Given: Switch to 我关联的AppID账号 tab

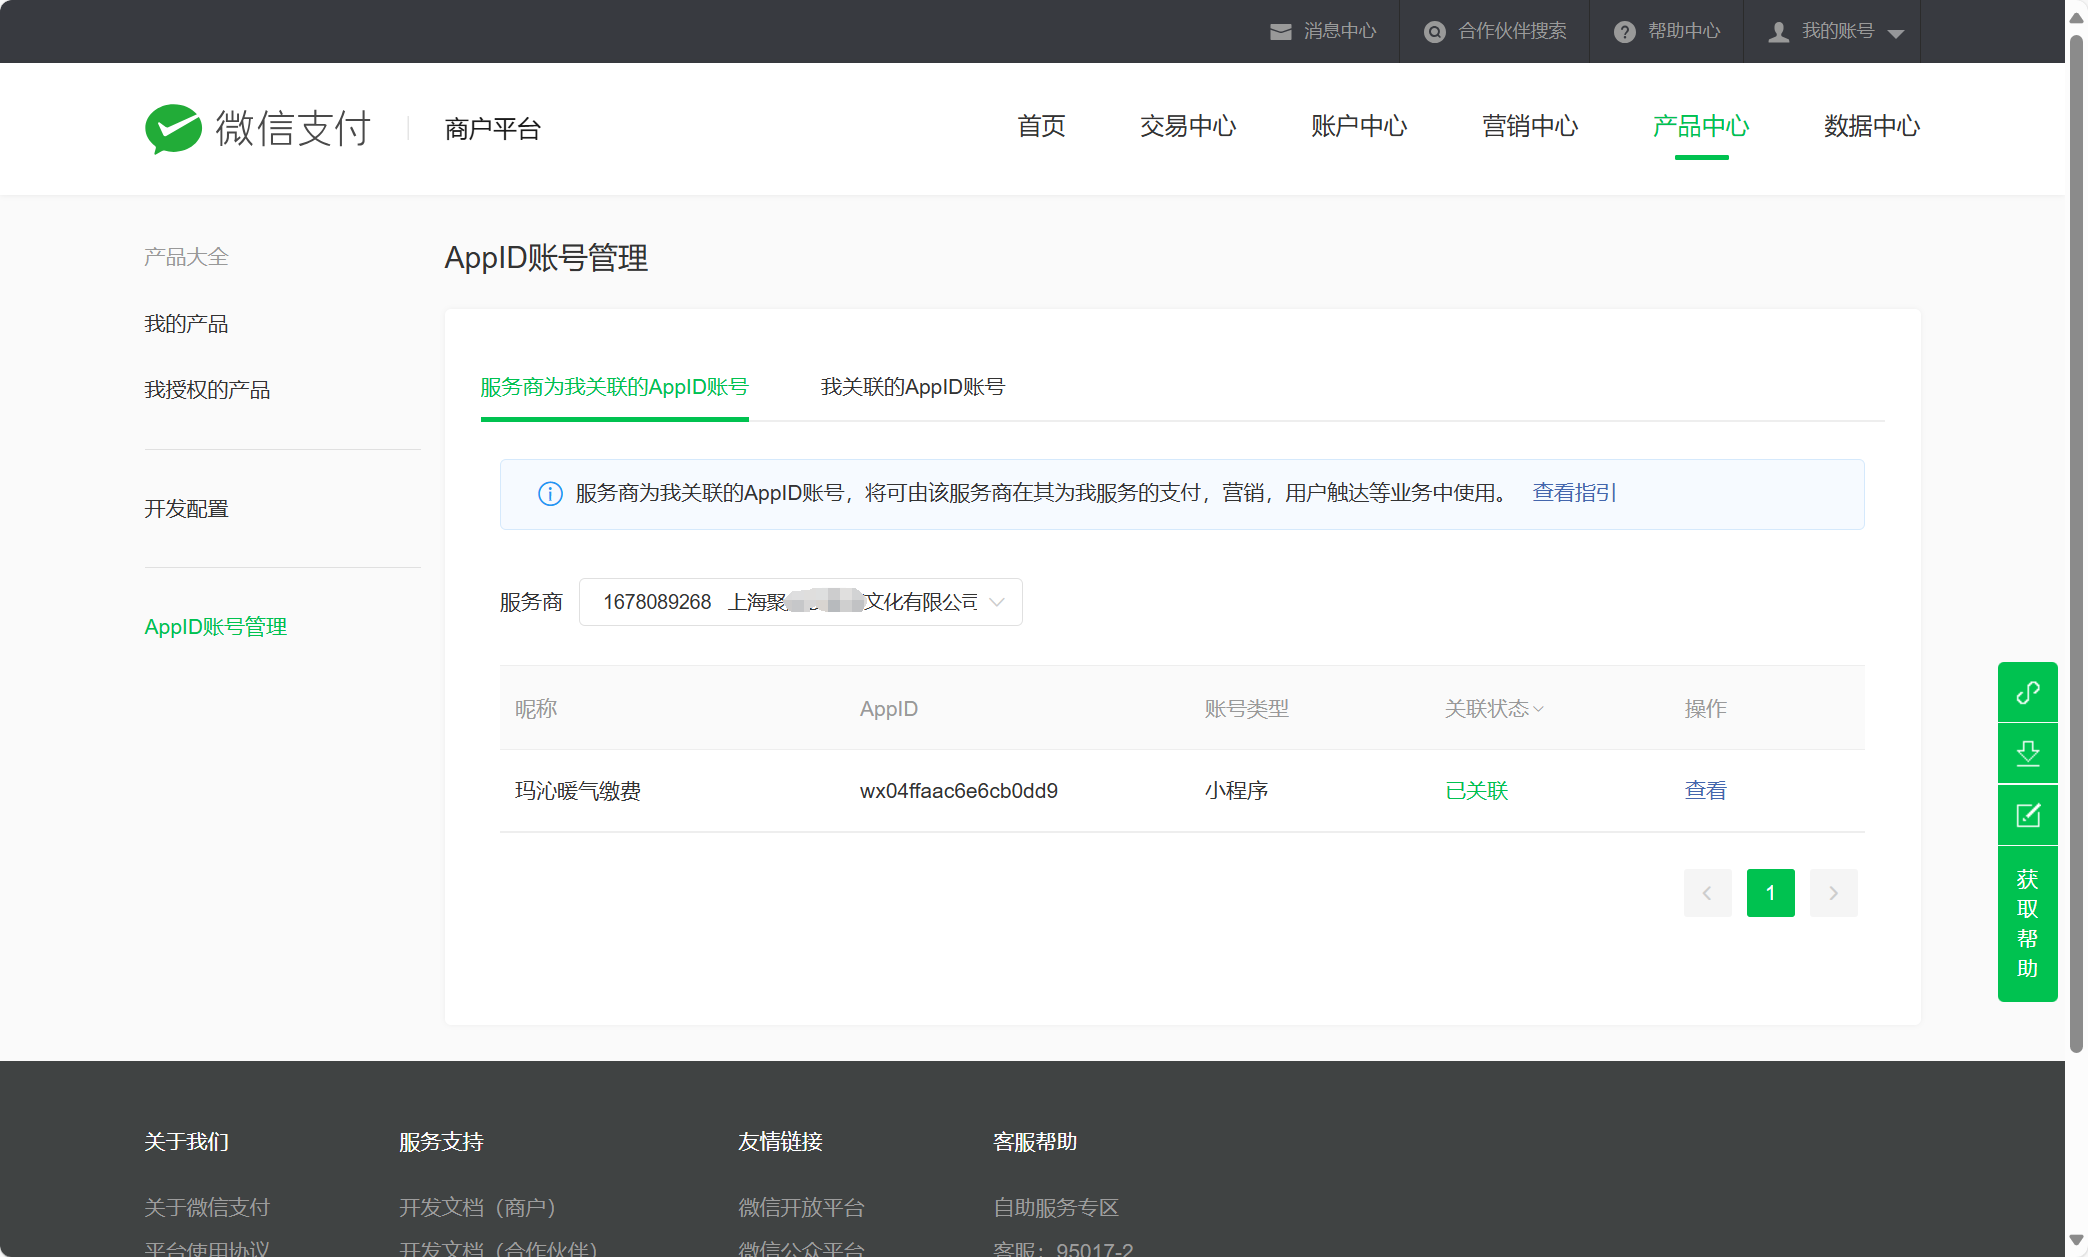Looking at the screenshot, I should (912, 387).
